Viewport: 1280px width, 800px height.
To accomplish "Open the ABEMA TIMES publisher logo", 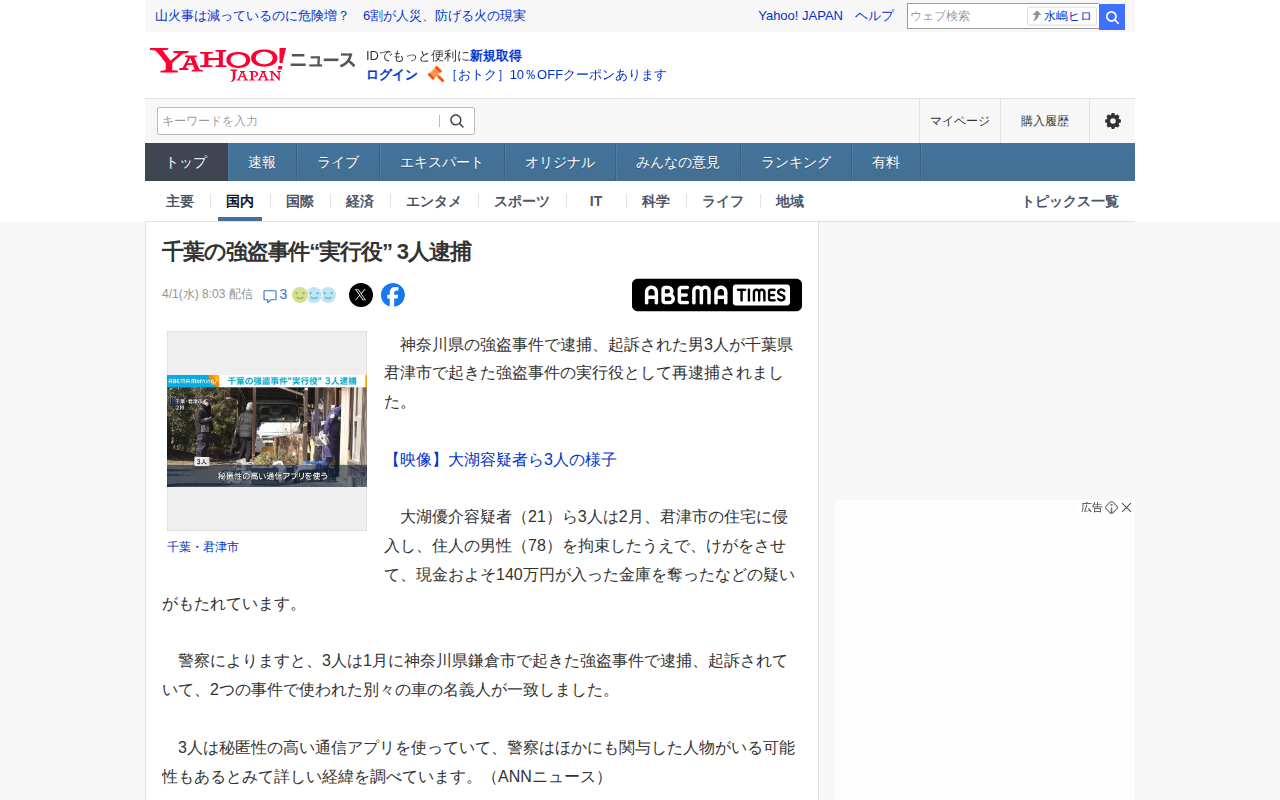I will click(717, 295).
